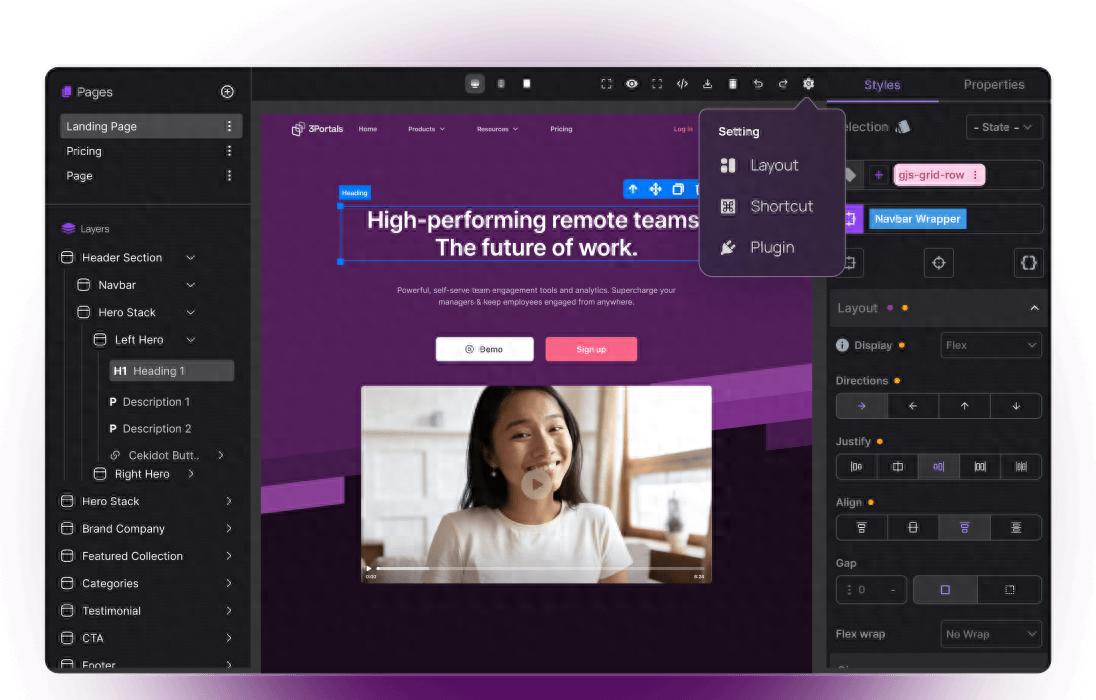Expand the Featured Collection layer

[229, 556]
